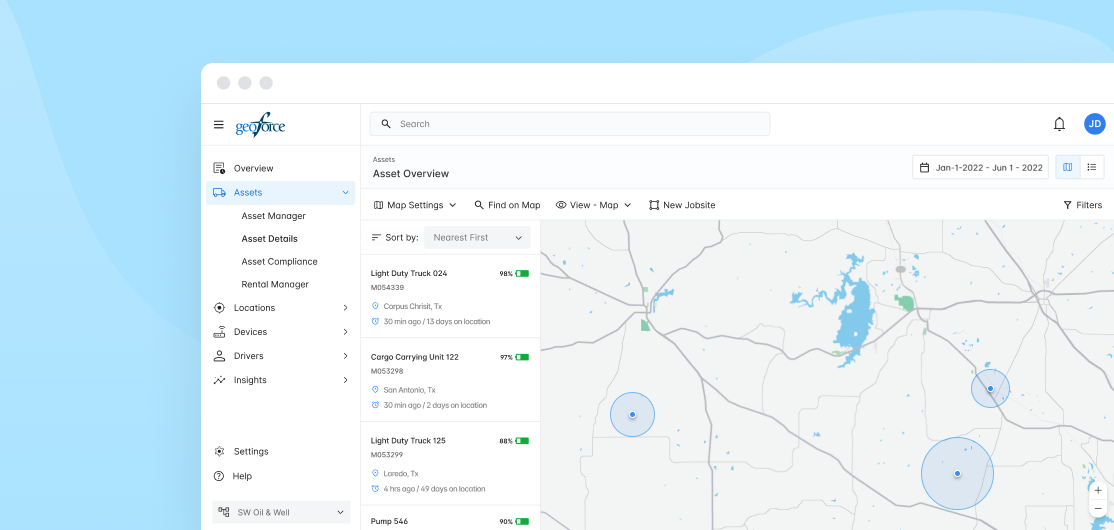
Task: Select Asset Manager in sidebar
Action: (273, 216)
